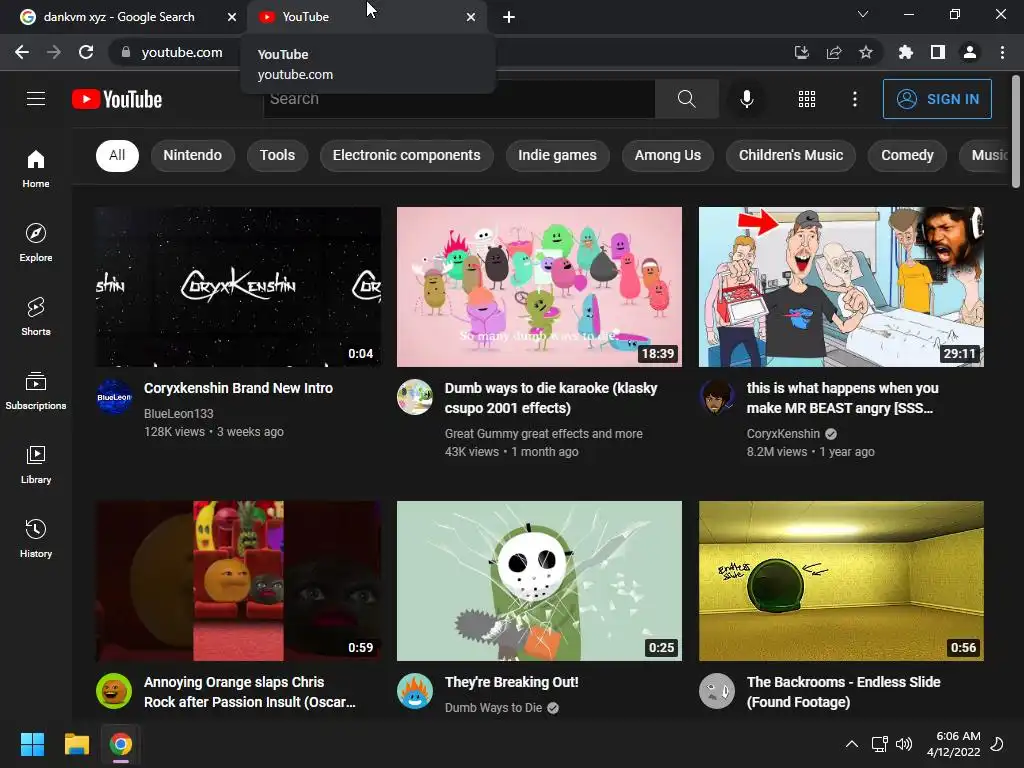
Task: Select the Comedy filter chip
Action: click(907, 155)
